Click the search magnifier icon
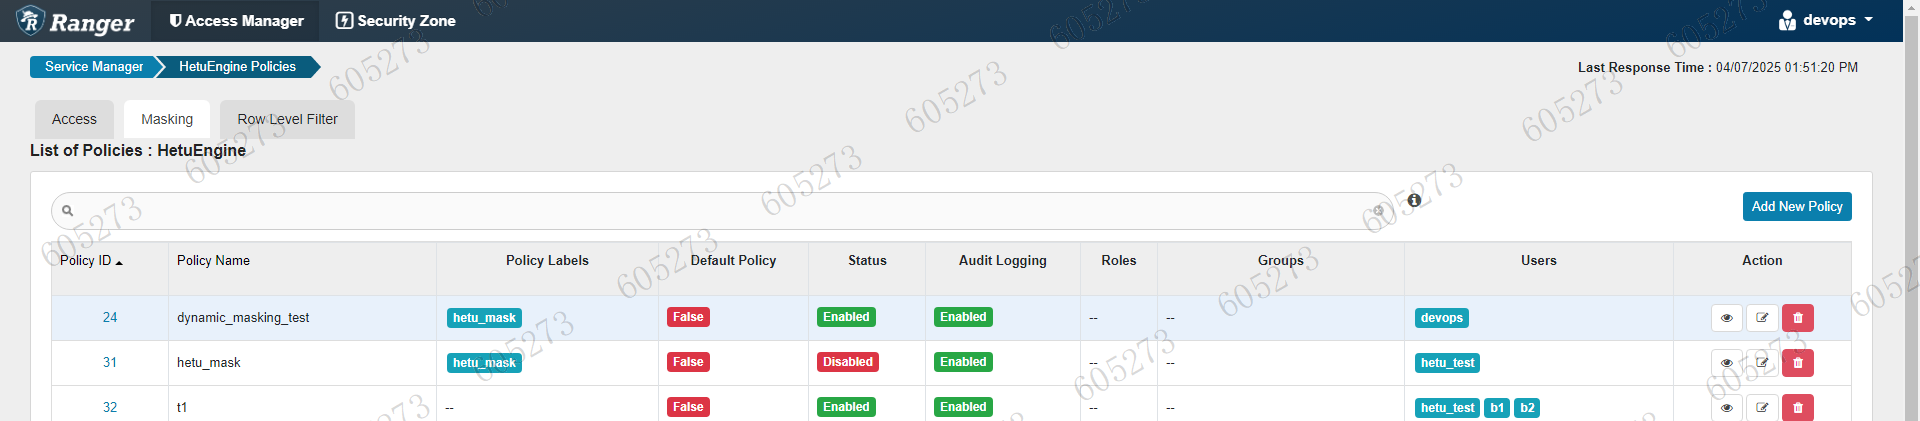The image size is (1920, 421). pos(68,211)
